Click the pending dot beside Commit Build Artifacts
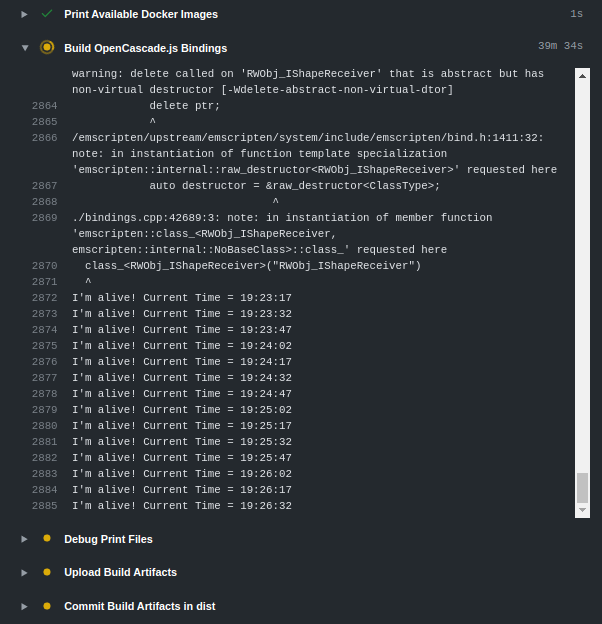Viewport: 602px width, 624px height. click(x=47, y=606)
